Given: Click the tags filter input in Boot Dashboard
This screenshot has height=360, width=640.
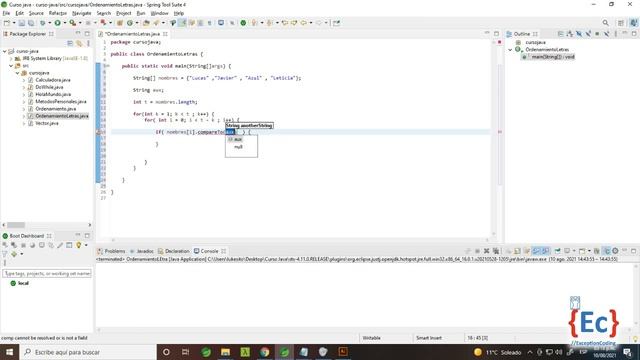Looking at the screenshot, I should 47,273.
